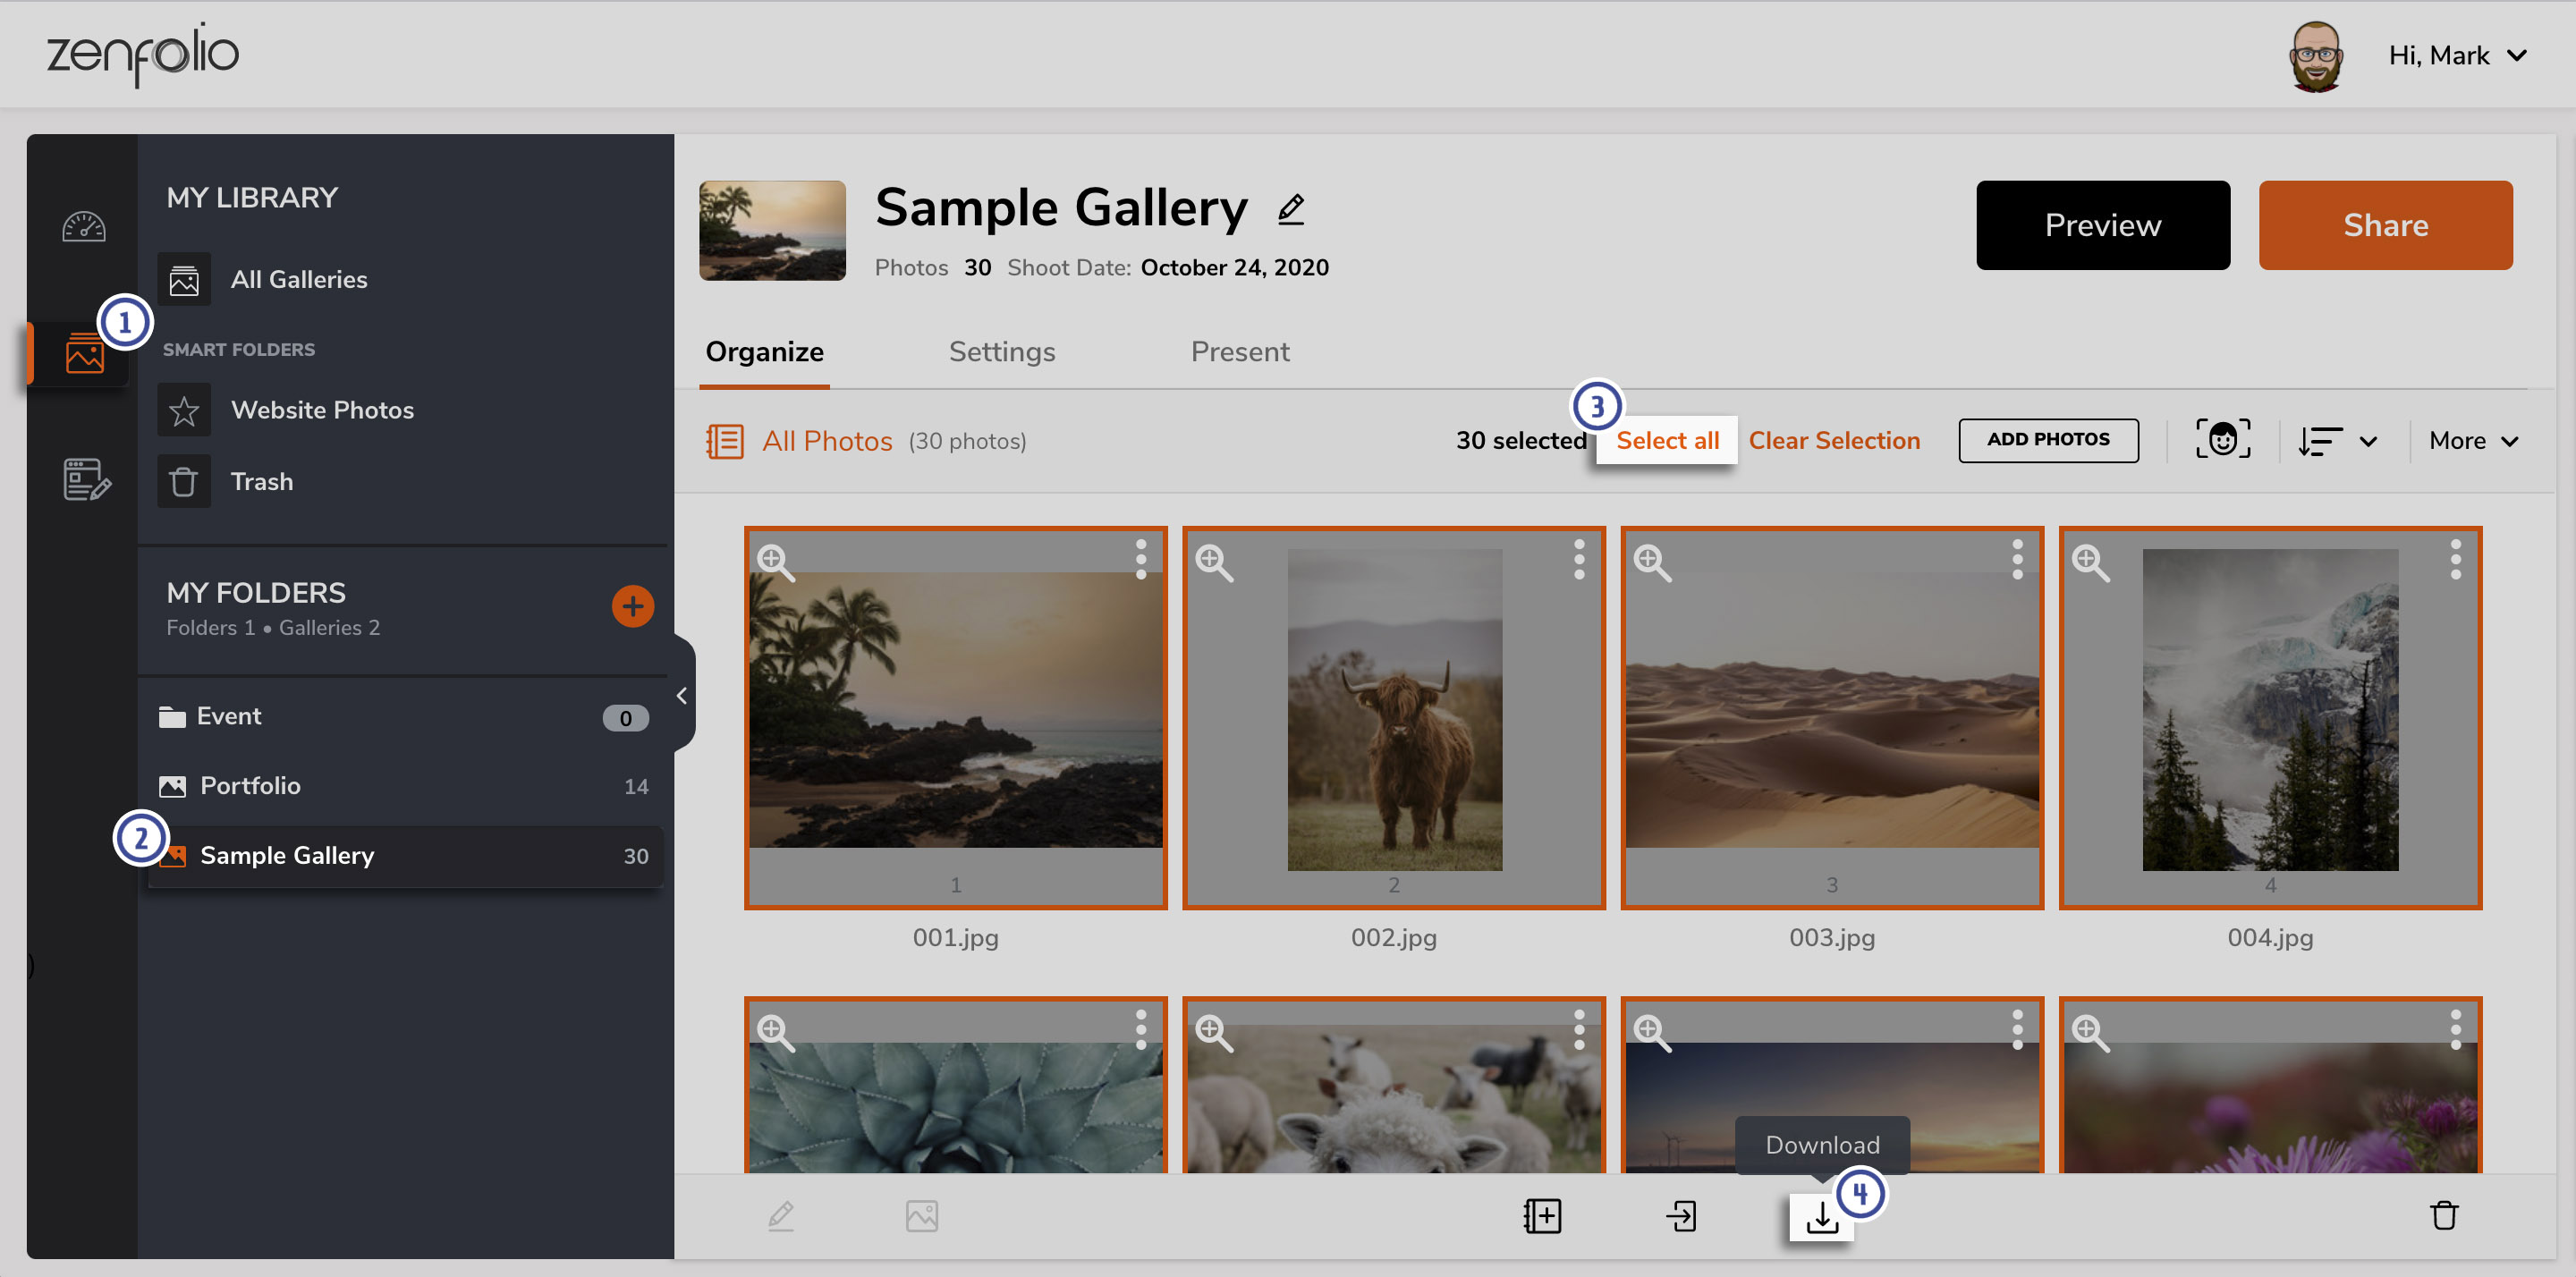2576x1277 pixels.
Task: Click the All Photos list icon
Action: pyautogui.click(x=724, y=441)
